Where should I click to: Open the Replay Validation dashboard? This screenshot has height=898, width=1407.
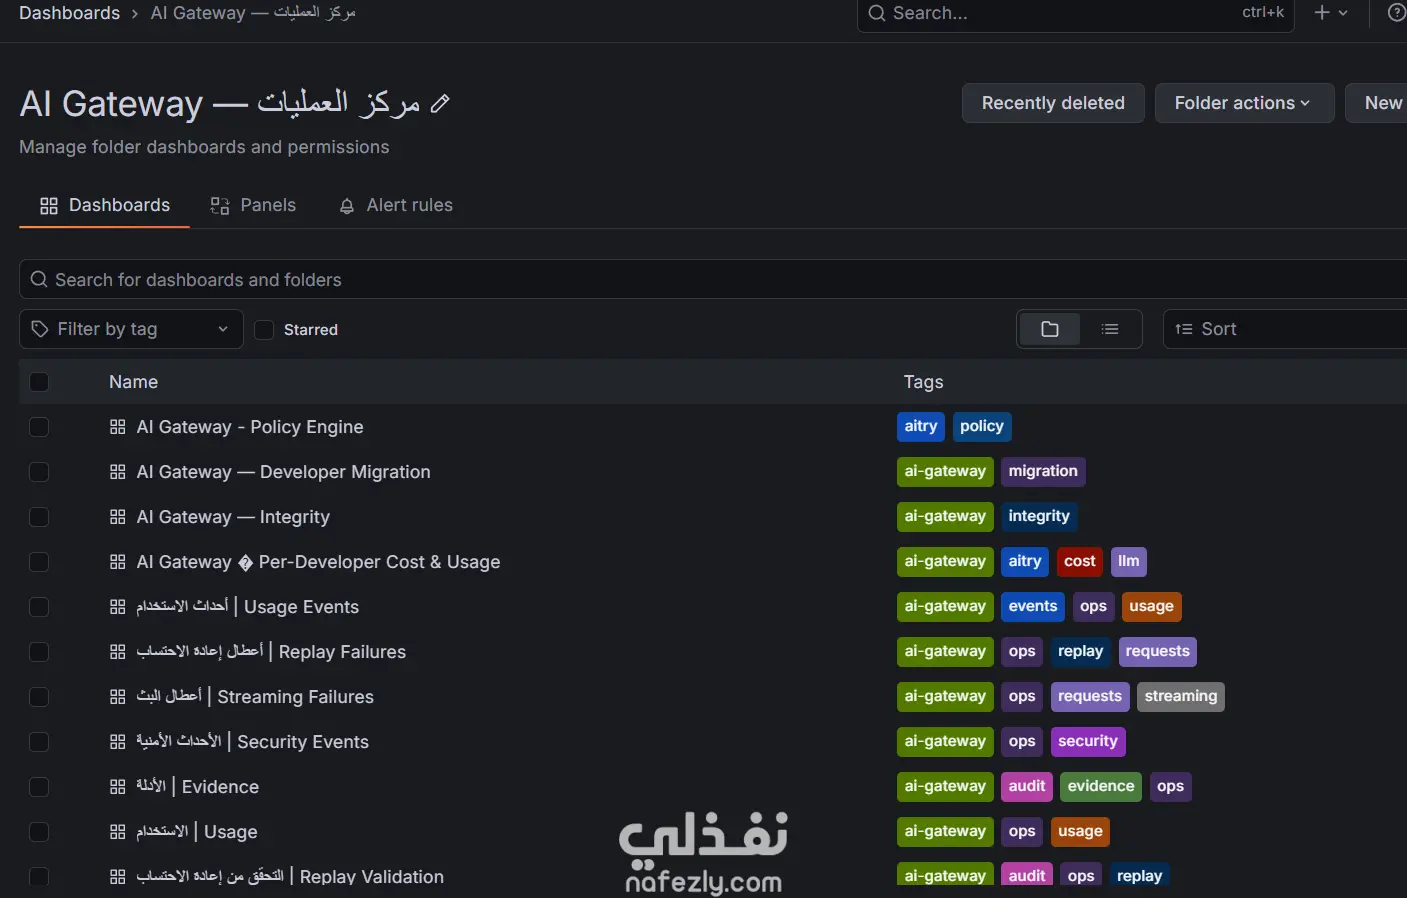290,877
